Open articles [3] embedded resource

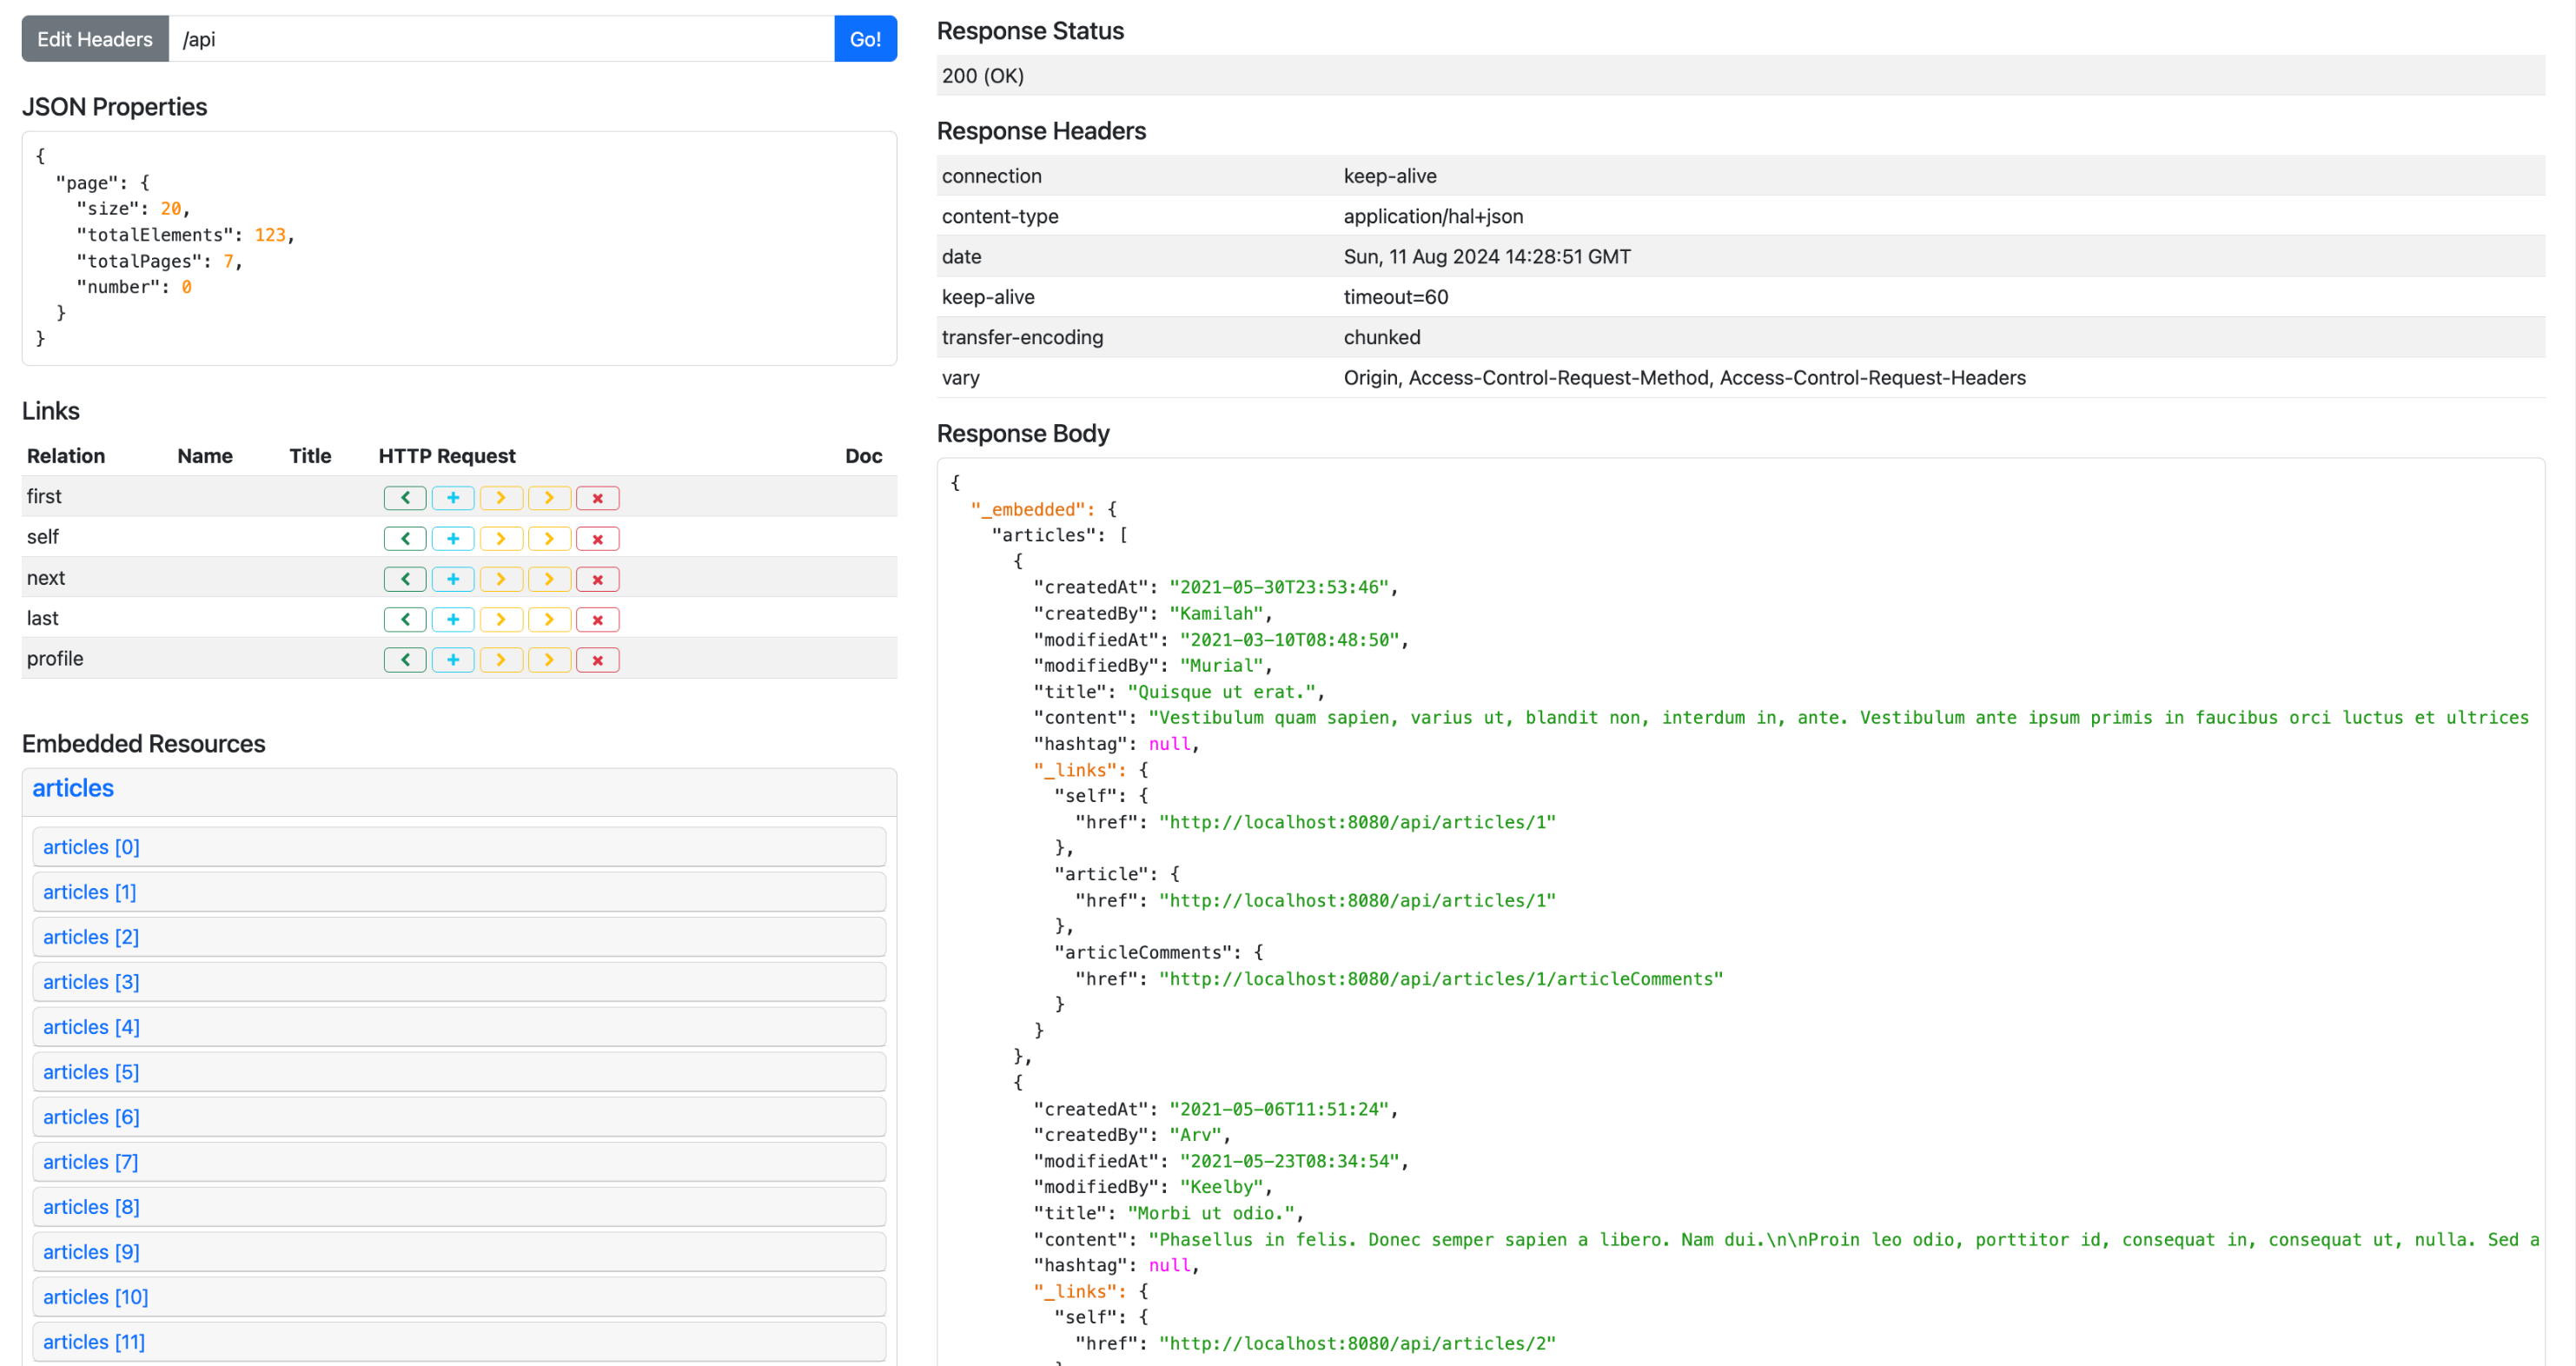91,982
